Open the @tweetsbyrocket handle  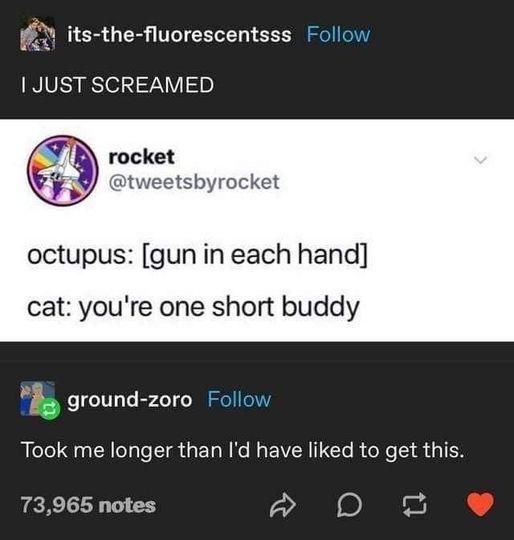point(194,182)
